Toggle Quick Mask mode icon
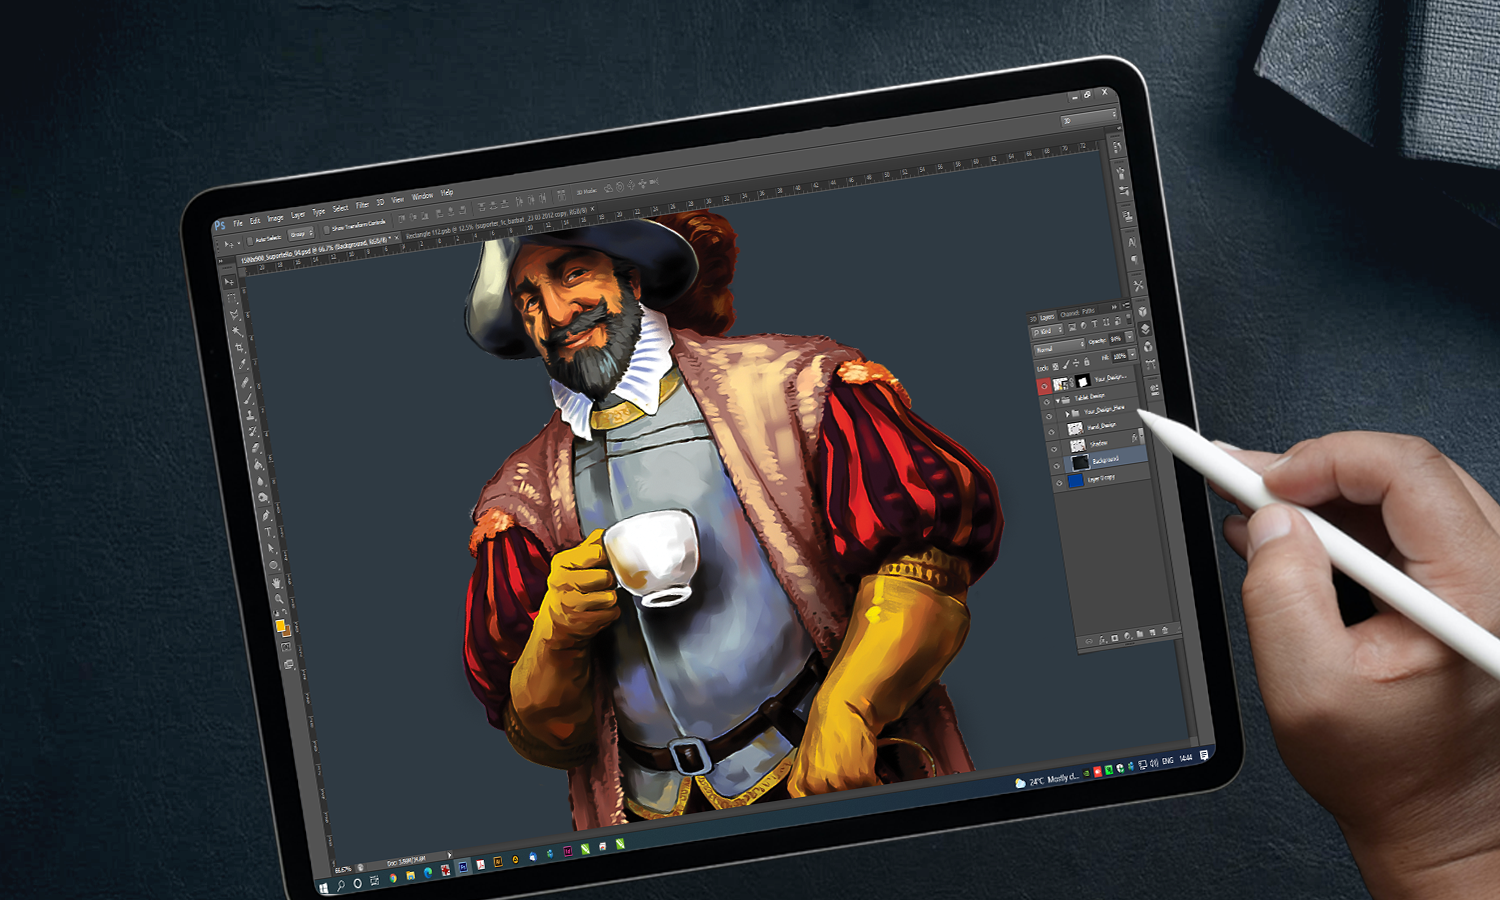Screen dimensions: 1500x900 pos(286,647)
